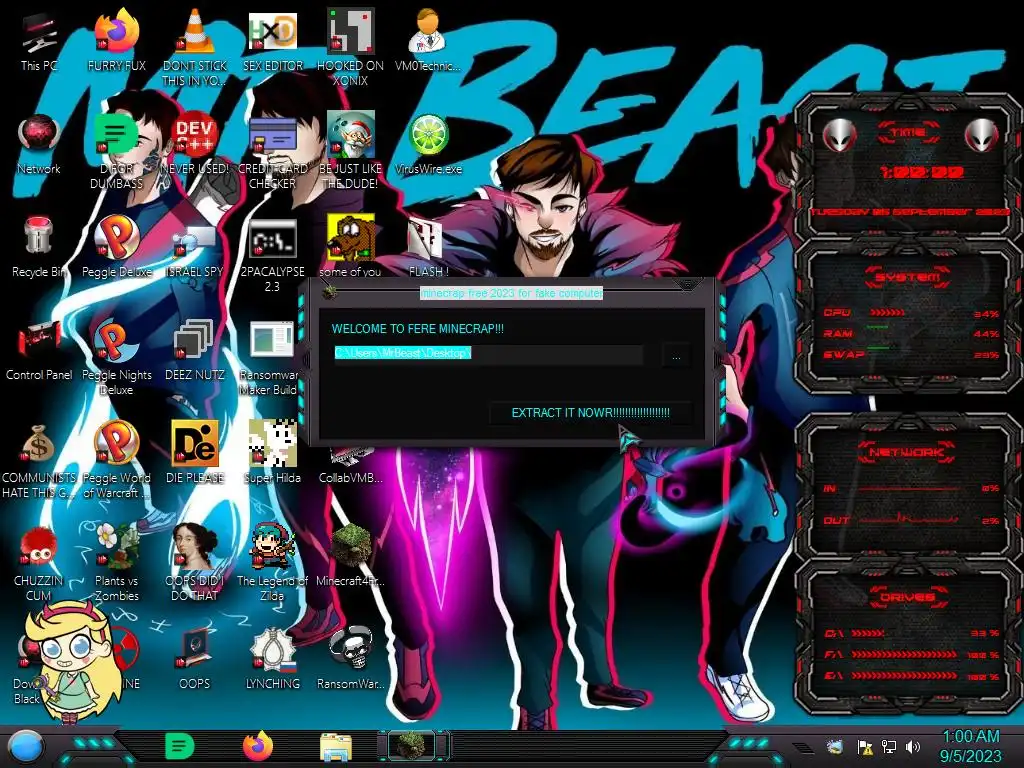
Task: Select the COMMUNISTS HATE THIS money bag icon
Action: 39,461
